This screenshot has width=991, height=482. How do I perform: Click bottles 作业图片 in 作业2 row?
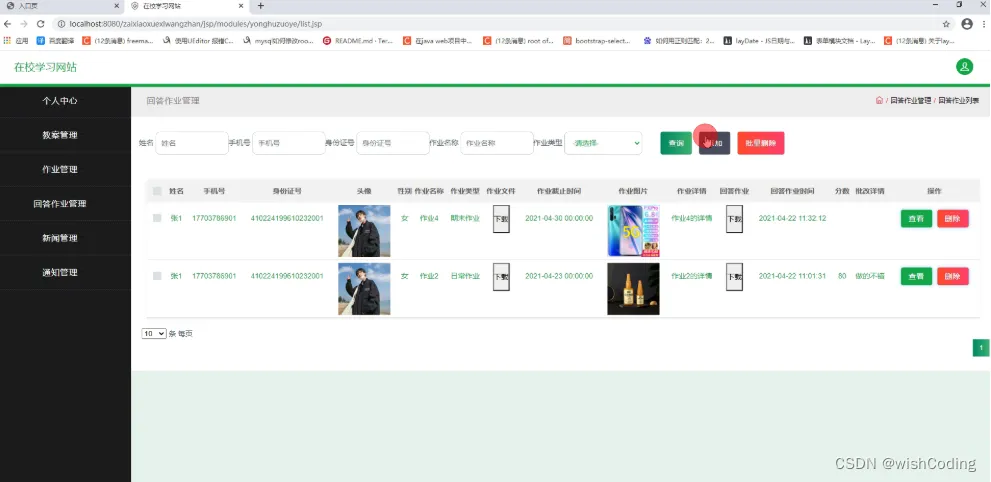[x=633, y=289]
